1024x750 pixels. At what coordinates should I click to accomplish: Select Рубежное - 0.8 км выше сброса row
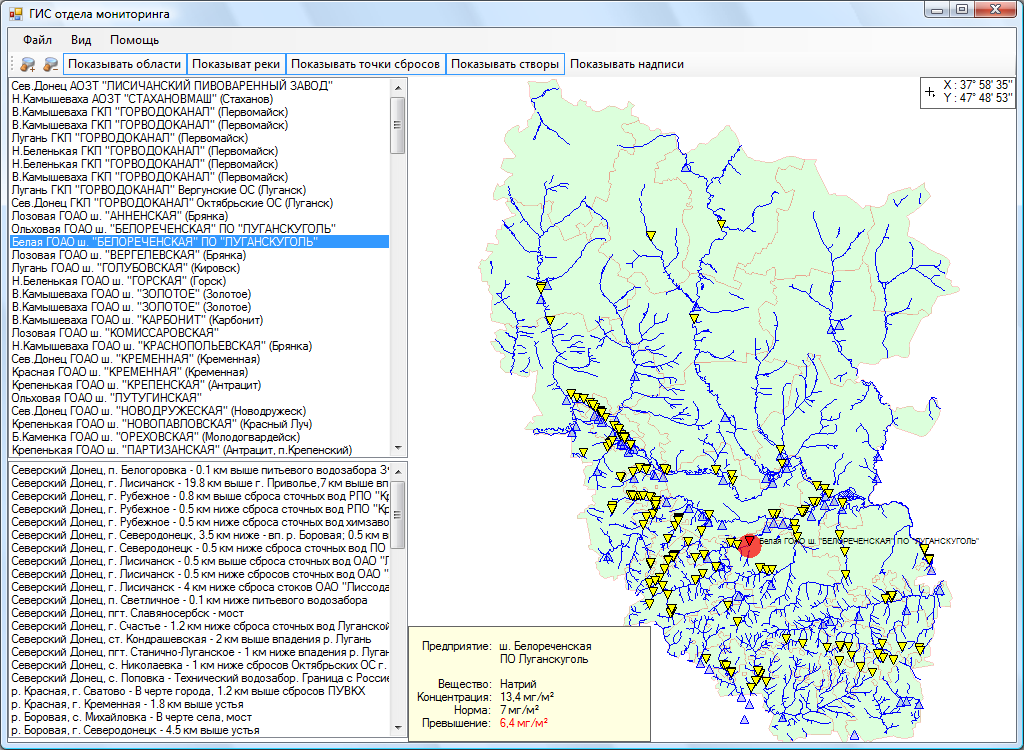point(200,496)
